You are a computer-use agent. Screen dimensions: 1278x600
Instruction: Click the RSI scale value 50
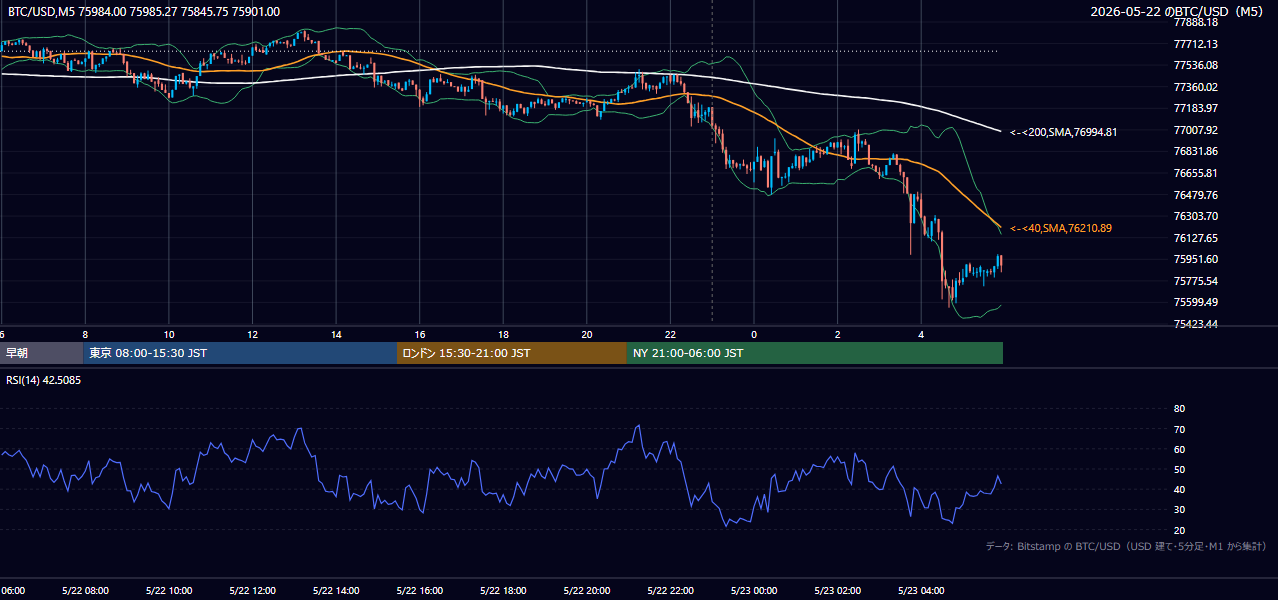(x=1180, y=469)
